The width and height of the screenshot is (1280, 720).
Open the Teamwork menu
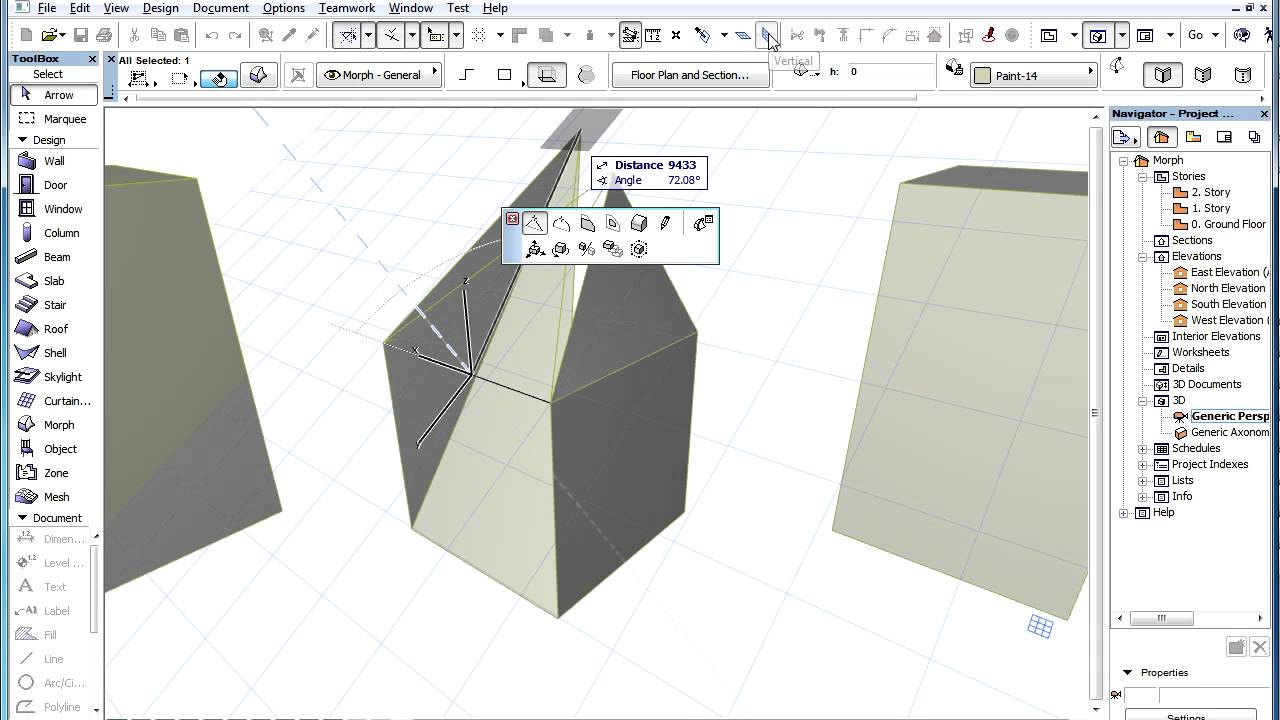pos(346,8)
